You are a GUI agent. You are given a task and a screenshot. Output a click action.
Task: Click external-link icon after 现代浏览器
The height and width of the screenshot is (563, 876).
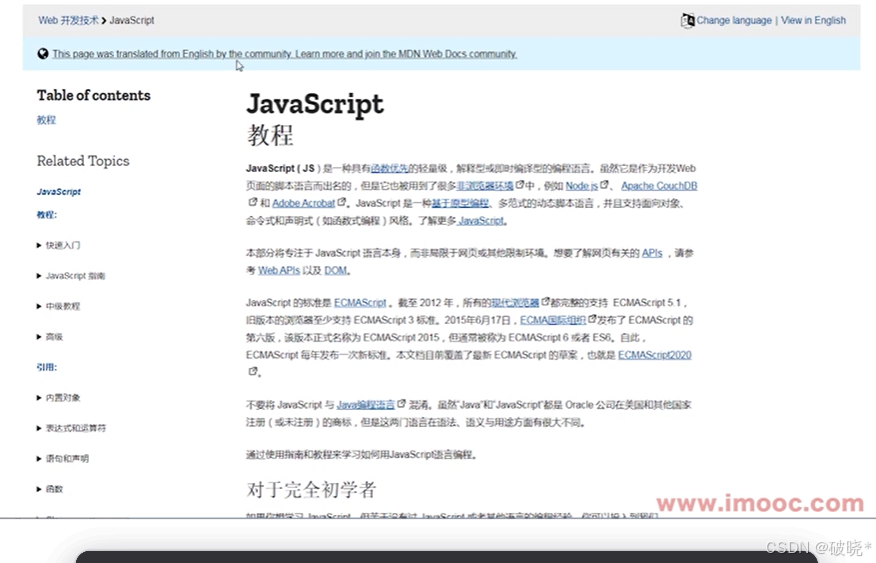[545, 302]
